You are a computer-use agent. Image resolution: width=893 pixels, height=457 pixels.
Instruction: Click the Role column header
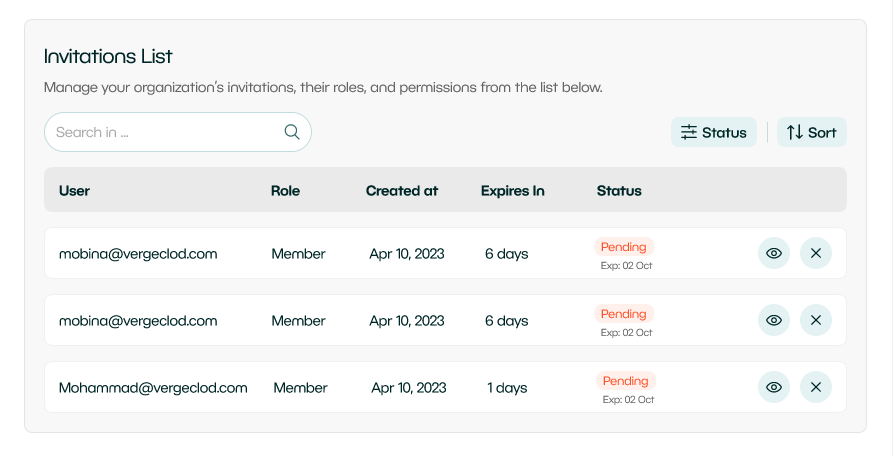click(x=285, y=190)
